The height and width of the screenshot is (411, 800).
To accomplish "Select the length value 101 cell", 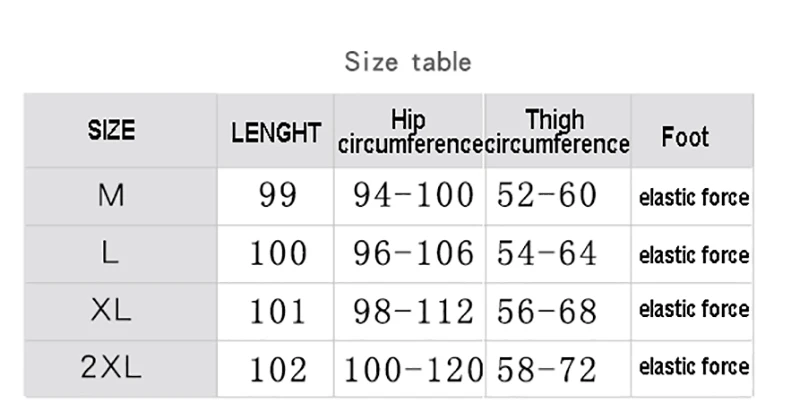I will point(278,312).
